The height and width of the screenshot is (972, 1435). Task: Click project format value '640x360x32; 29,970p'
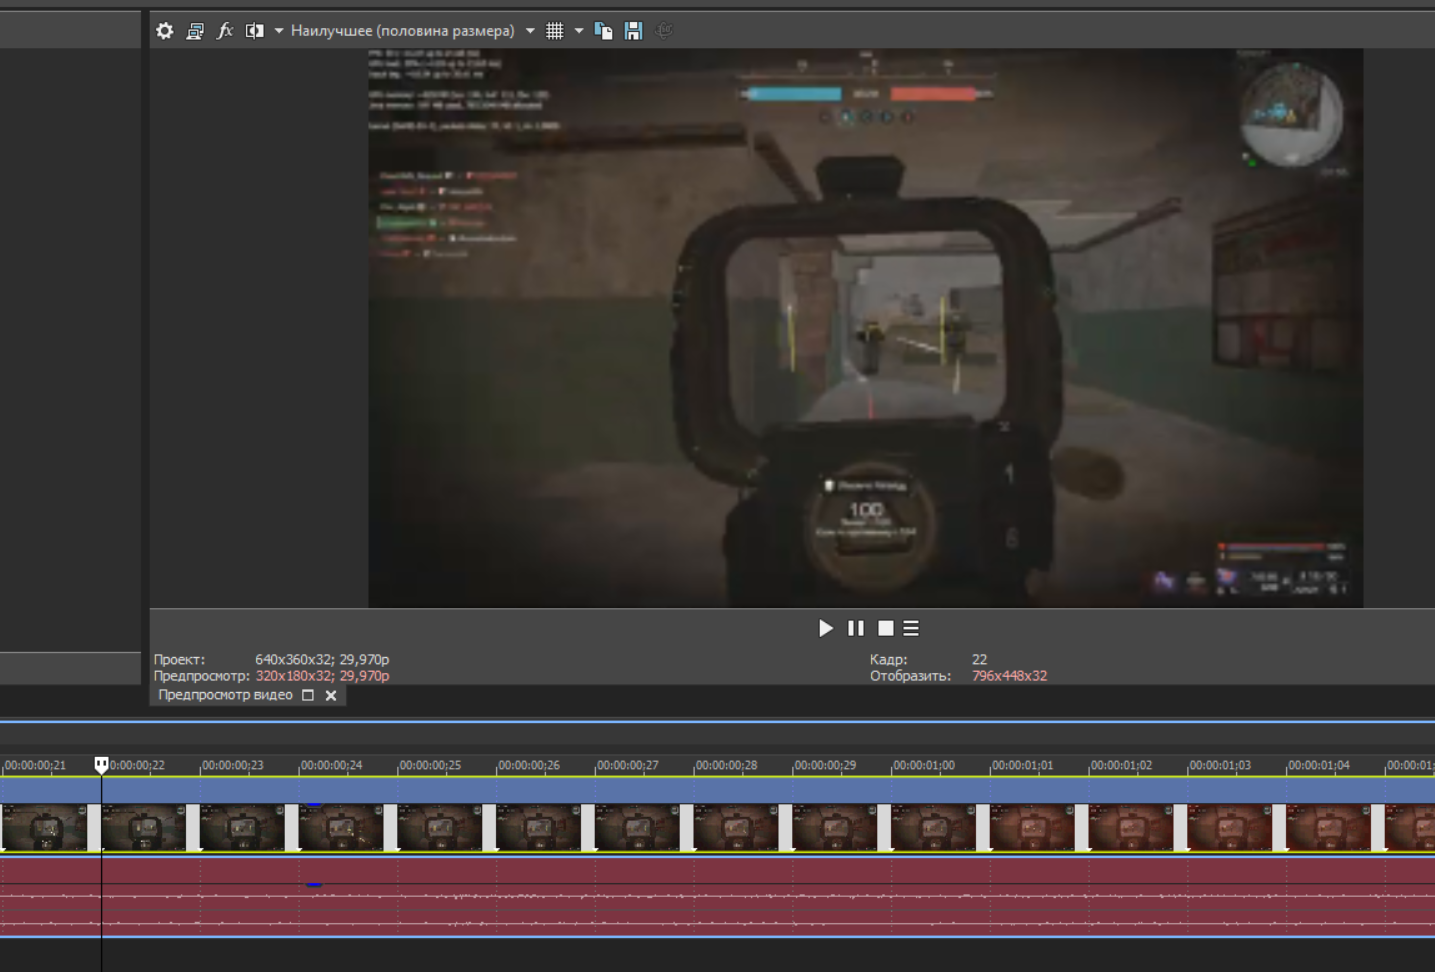pyautogui.click(x=322, y=660)
